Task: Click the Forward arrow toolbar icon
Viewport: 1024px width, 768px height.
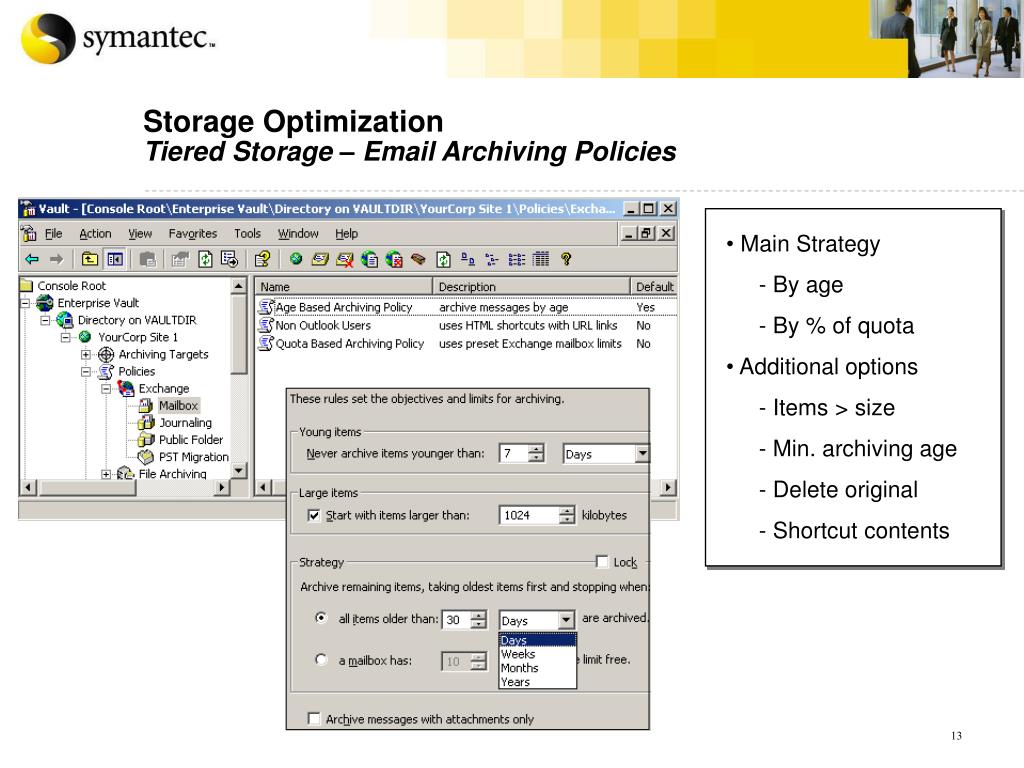Action: 56,259
